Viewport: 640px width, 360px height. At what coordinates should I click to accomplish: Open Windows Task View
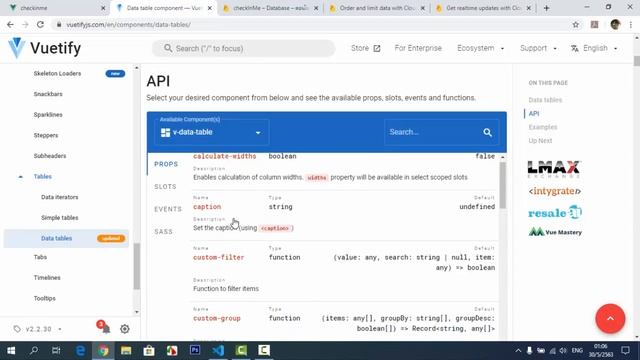point(56,350)
